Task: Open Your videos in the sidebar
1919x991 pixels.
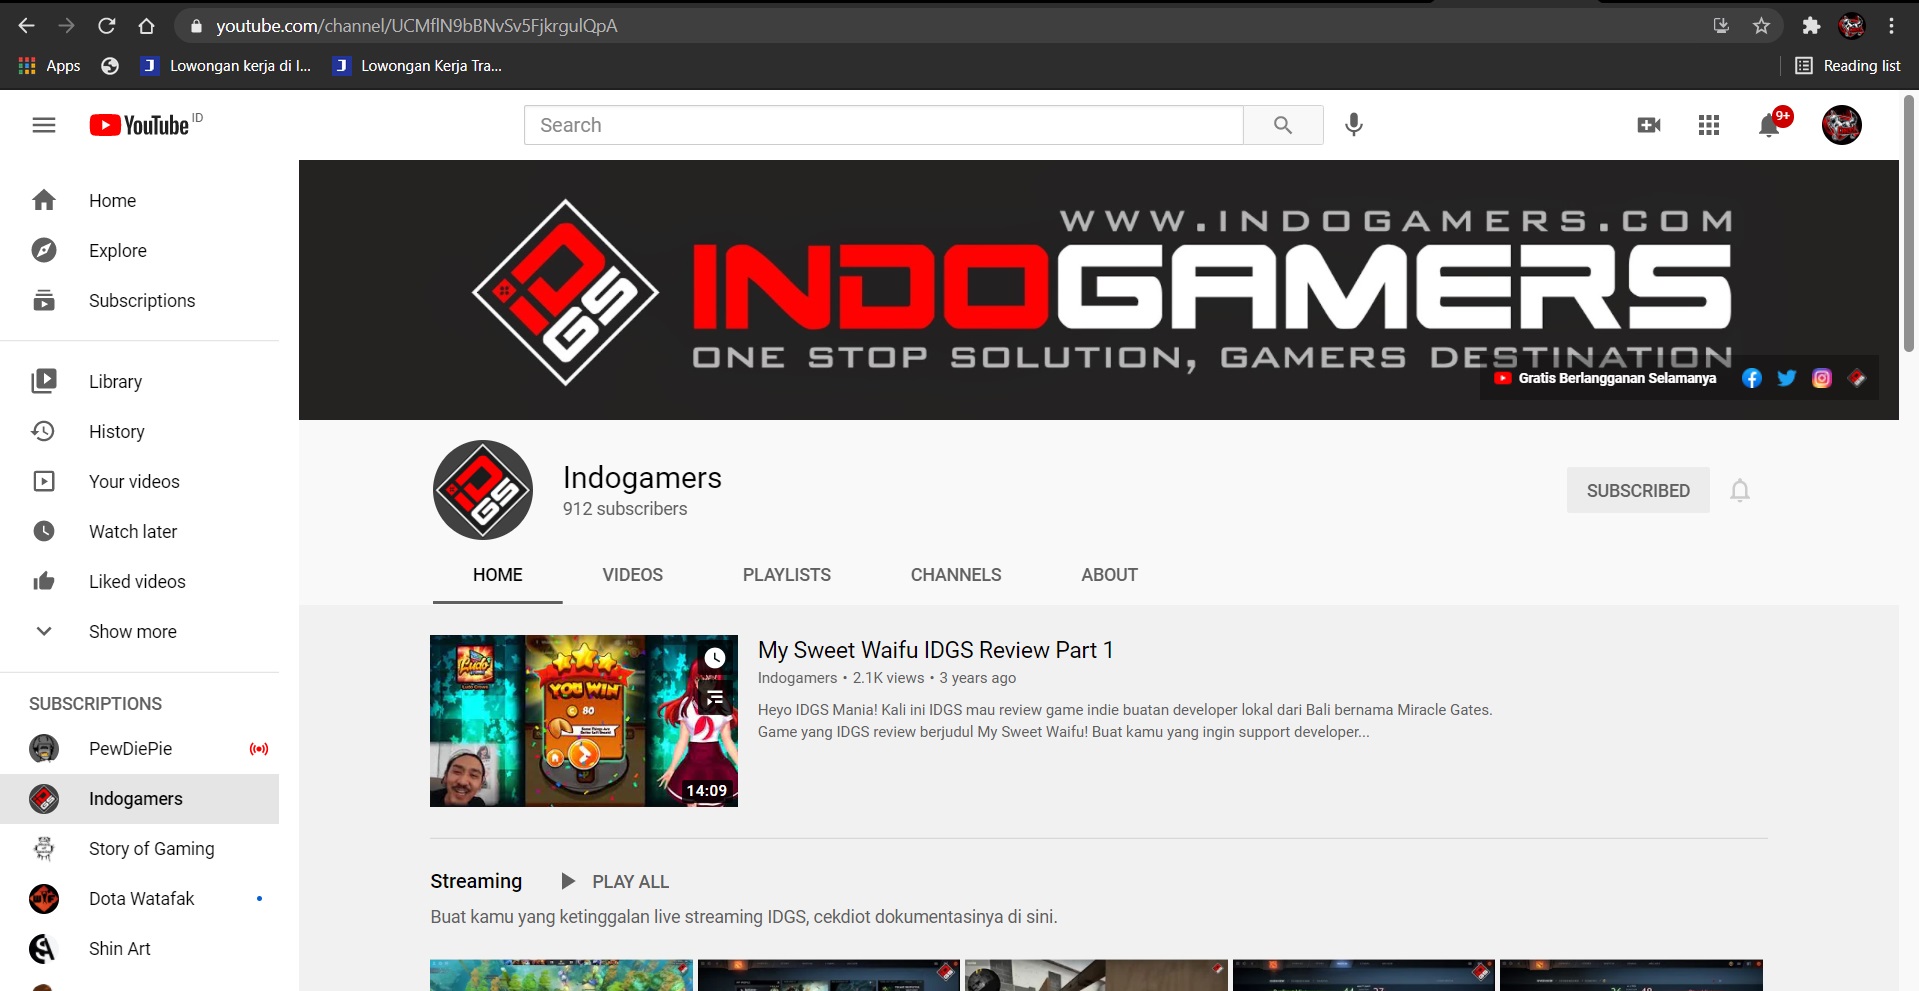Action: click(139, 481)
